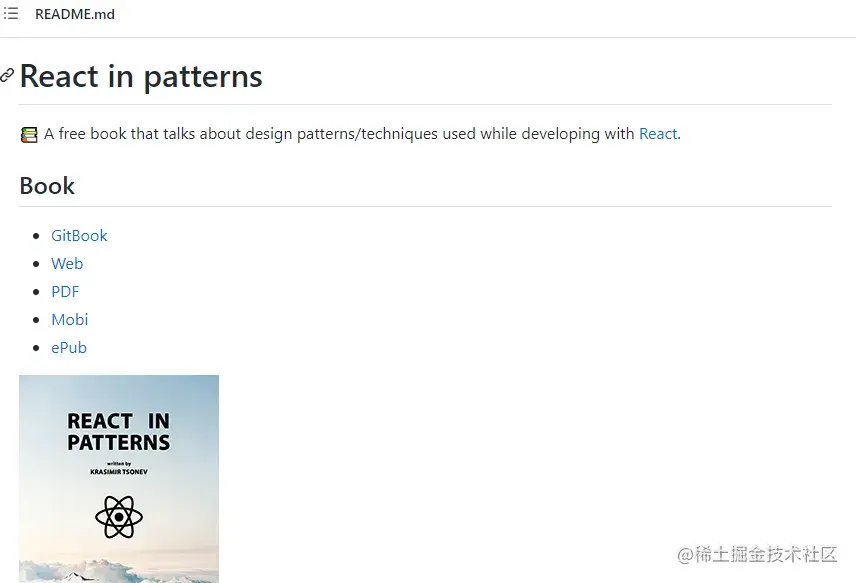Click the React atom logo on the cover
Image resolution: width=856 pixels, height=583 pixels.
tap(119, 517)
